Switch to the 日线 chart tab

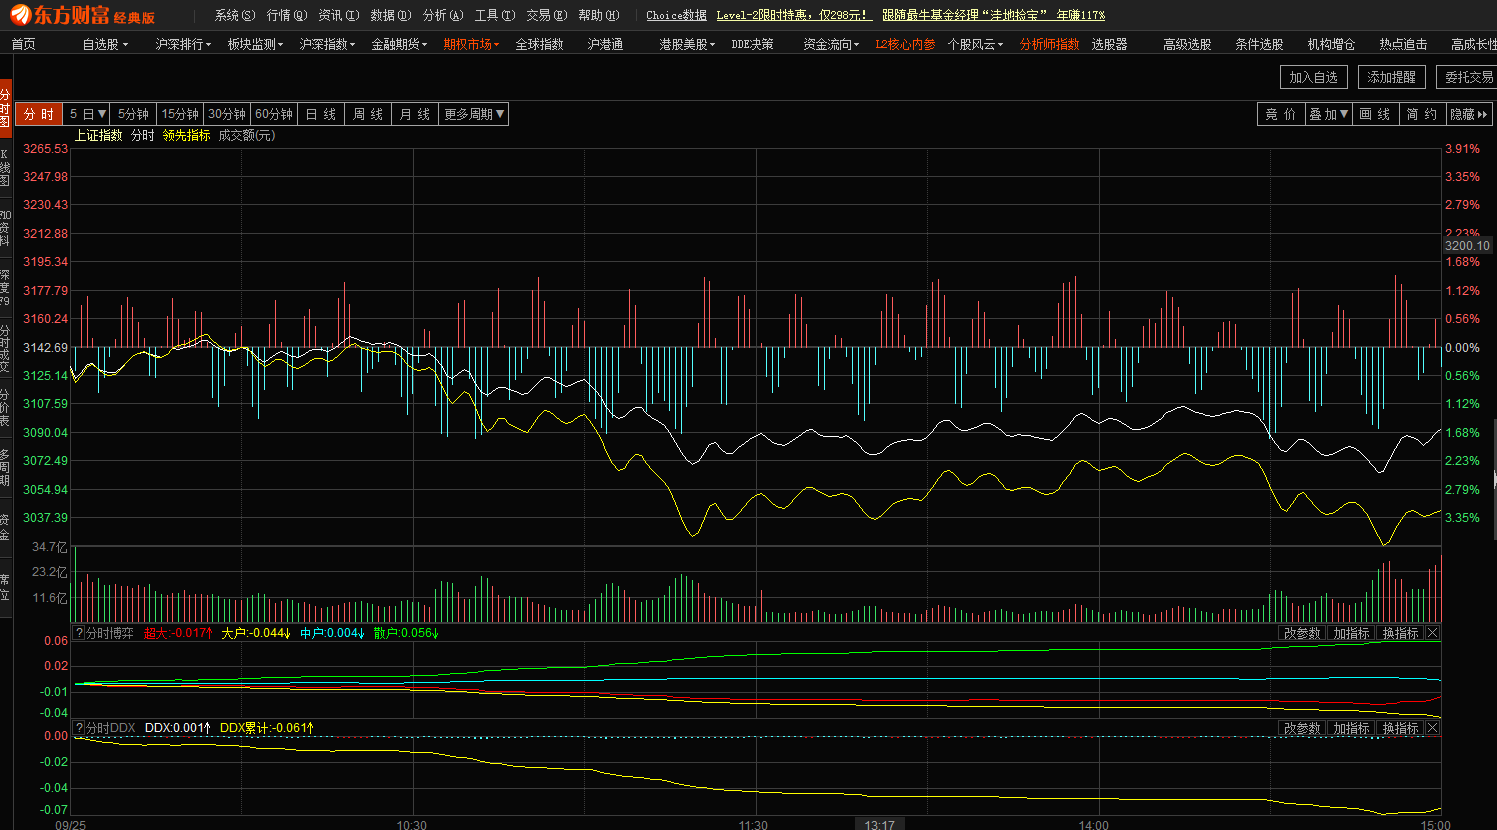(321, 115)
